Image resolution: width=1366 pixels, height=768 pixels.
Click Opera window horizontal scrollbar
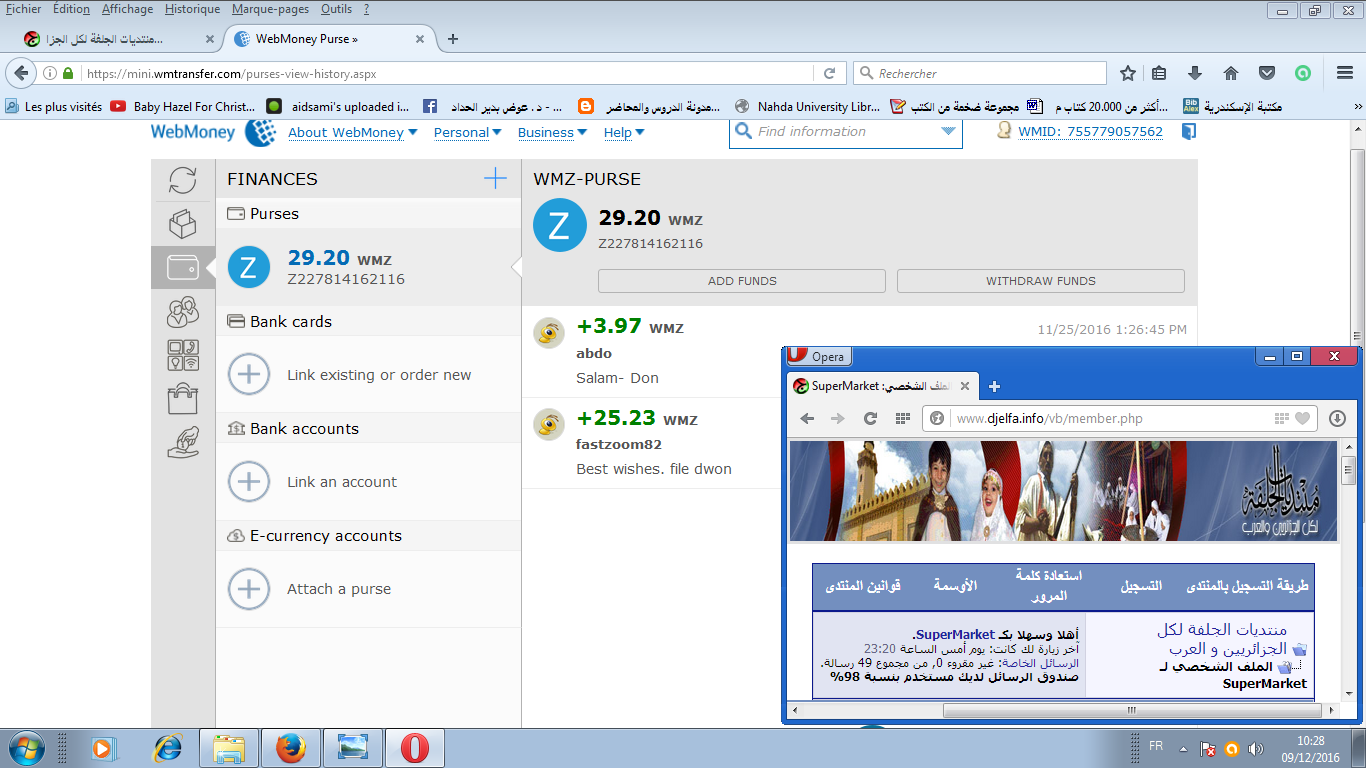click(x=1132, y=711)
